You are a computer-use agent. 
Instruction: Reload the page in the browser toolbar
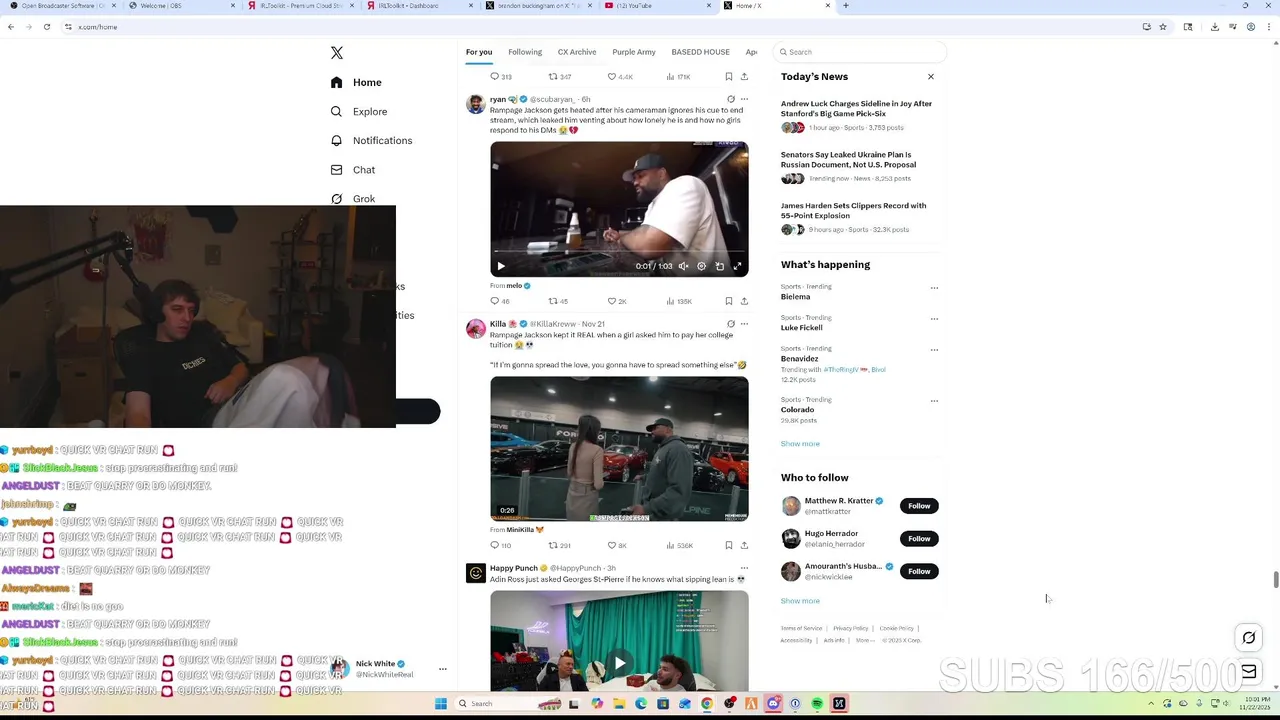(x=47, y=27)
